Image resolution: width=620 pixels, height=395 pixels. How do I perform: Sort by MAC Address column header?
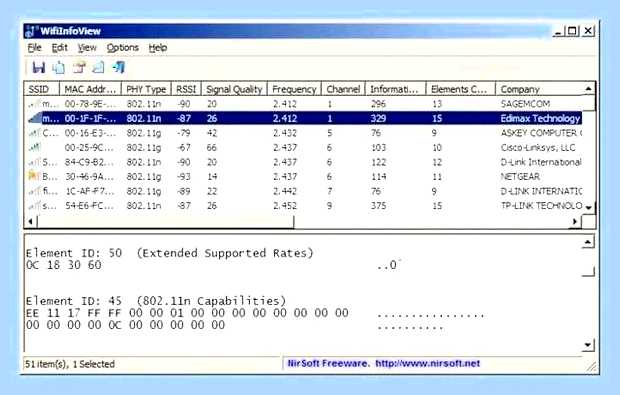90,89
